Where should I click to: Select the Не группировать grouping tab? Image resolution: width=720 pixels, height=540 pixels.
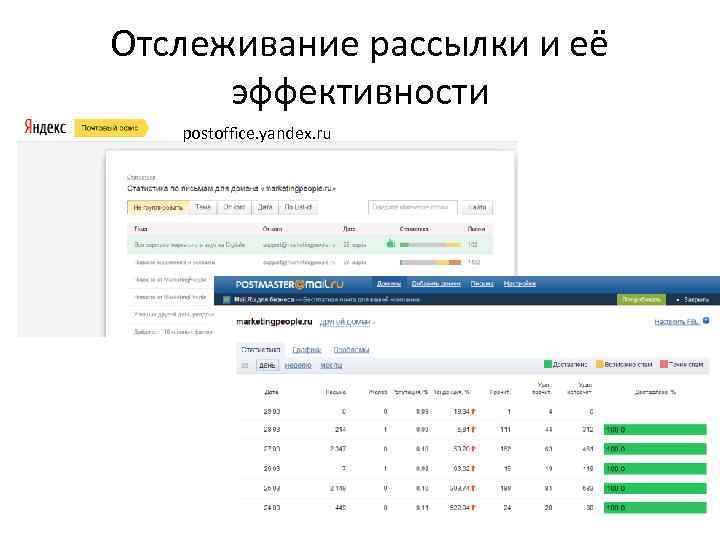pyautogui.click(x=158, y=208)
